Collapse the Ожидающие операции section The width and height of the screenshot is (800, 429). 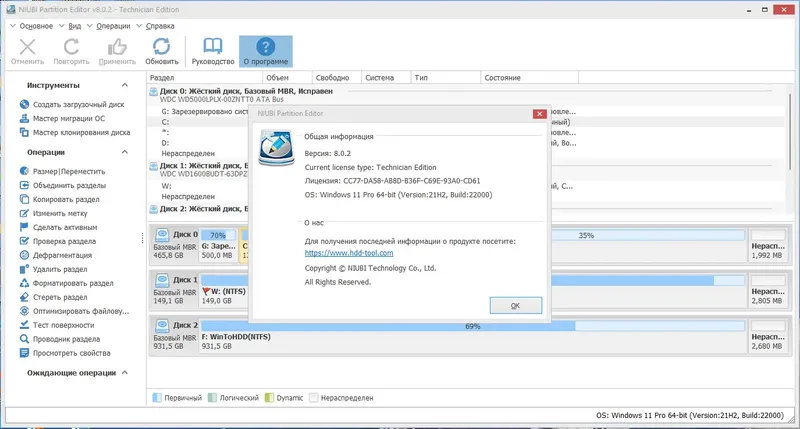pos(124,373)
